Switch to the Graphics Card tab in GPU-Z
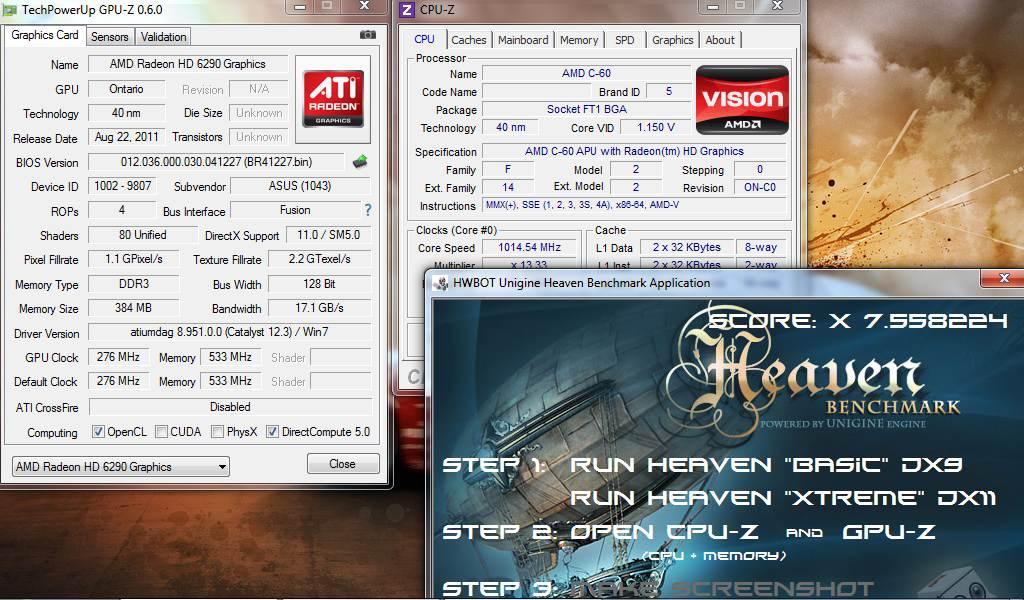 [45, 35]
